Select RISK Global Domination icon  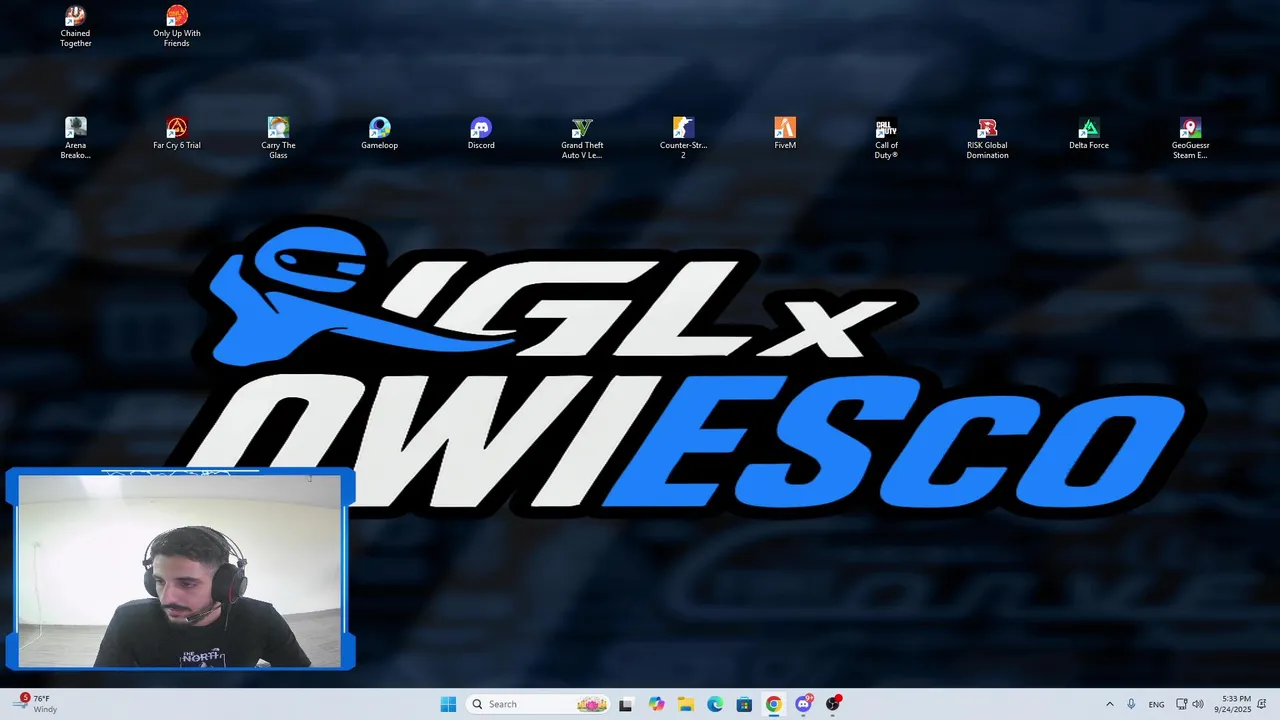coord(987,139)
